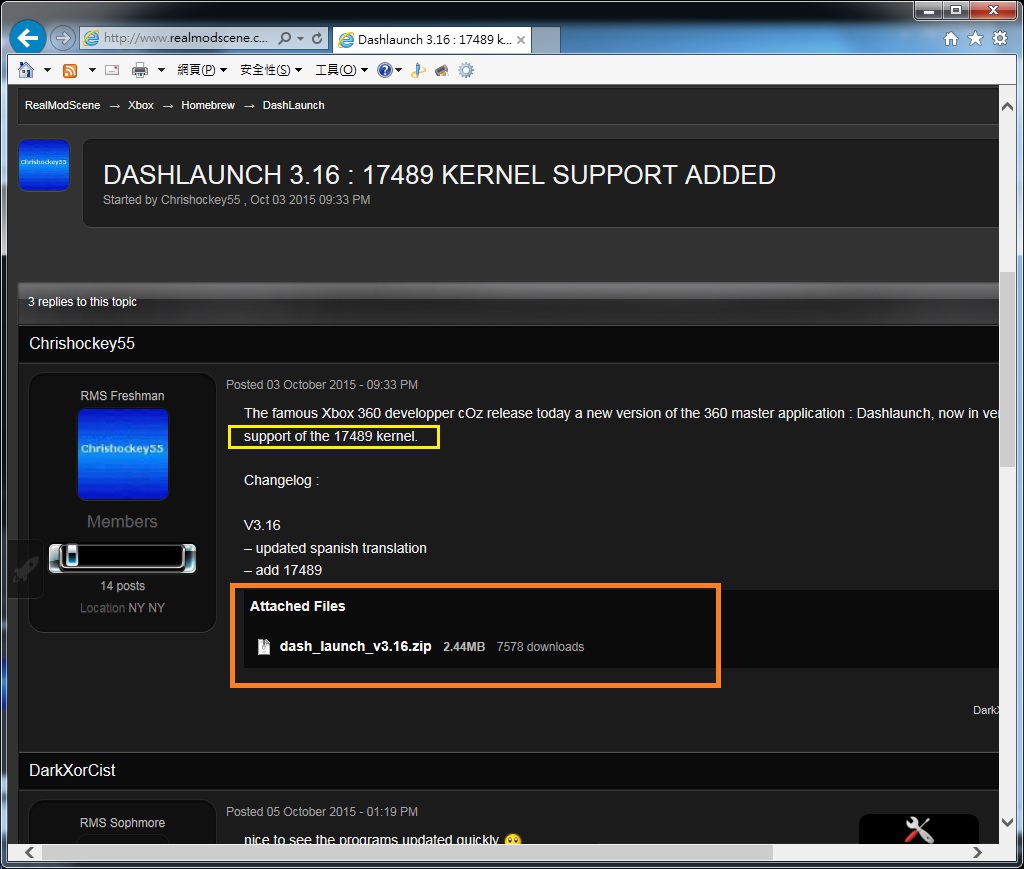Screen dimensions: 1024x869
Task: Click the dark add-on icon before the gear
Action: pos(442,70)
